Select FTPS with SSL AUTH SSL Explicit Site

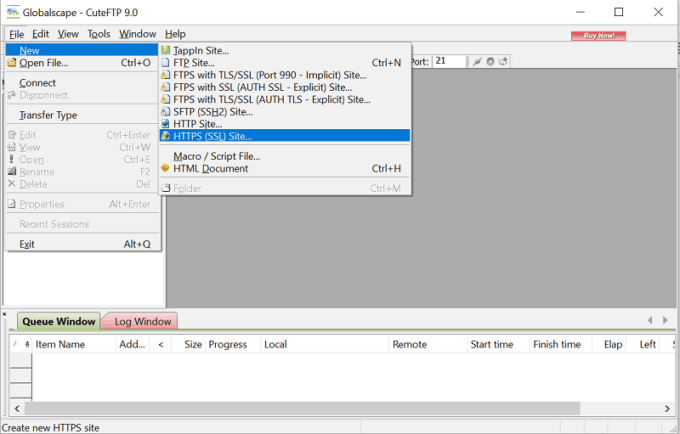click(x=285, y=87)
